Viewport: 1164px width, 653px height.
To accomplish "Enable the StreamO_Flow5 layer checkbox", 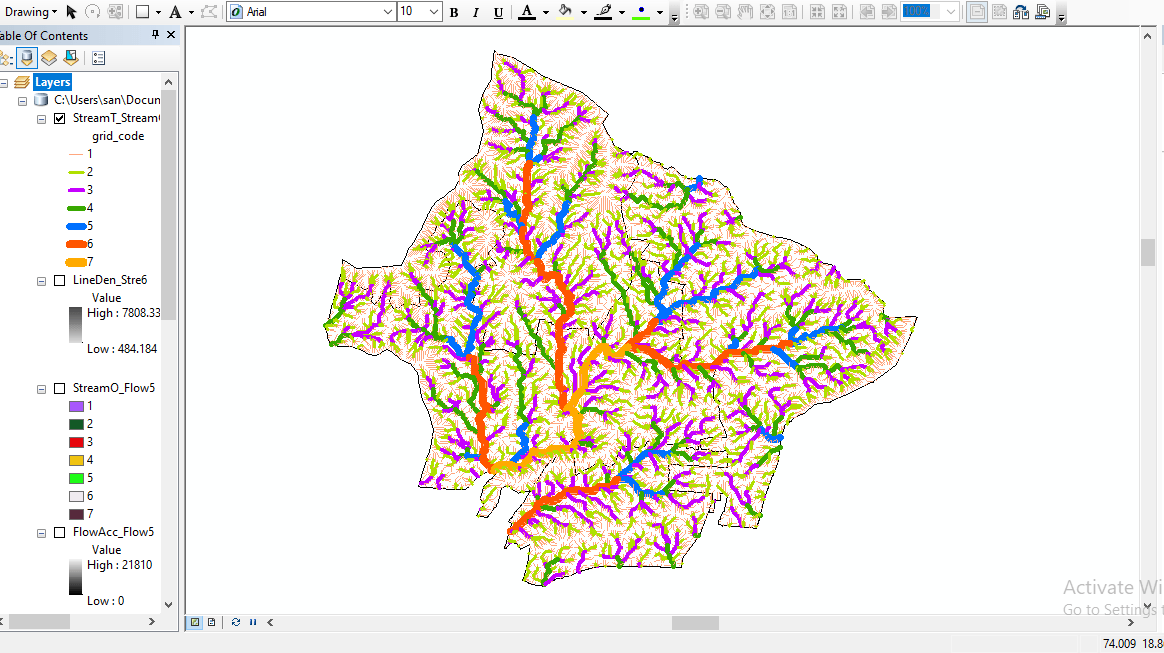I will click(x=59, y=388).
